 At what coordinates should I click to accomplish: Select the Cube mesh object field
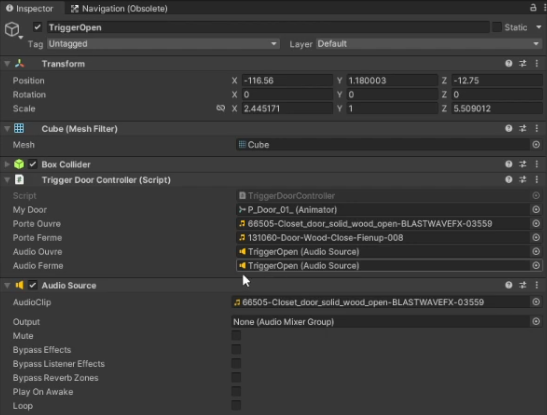[x=383, y=145]
